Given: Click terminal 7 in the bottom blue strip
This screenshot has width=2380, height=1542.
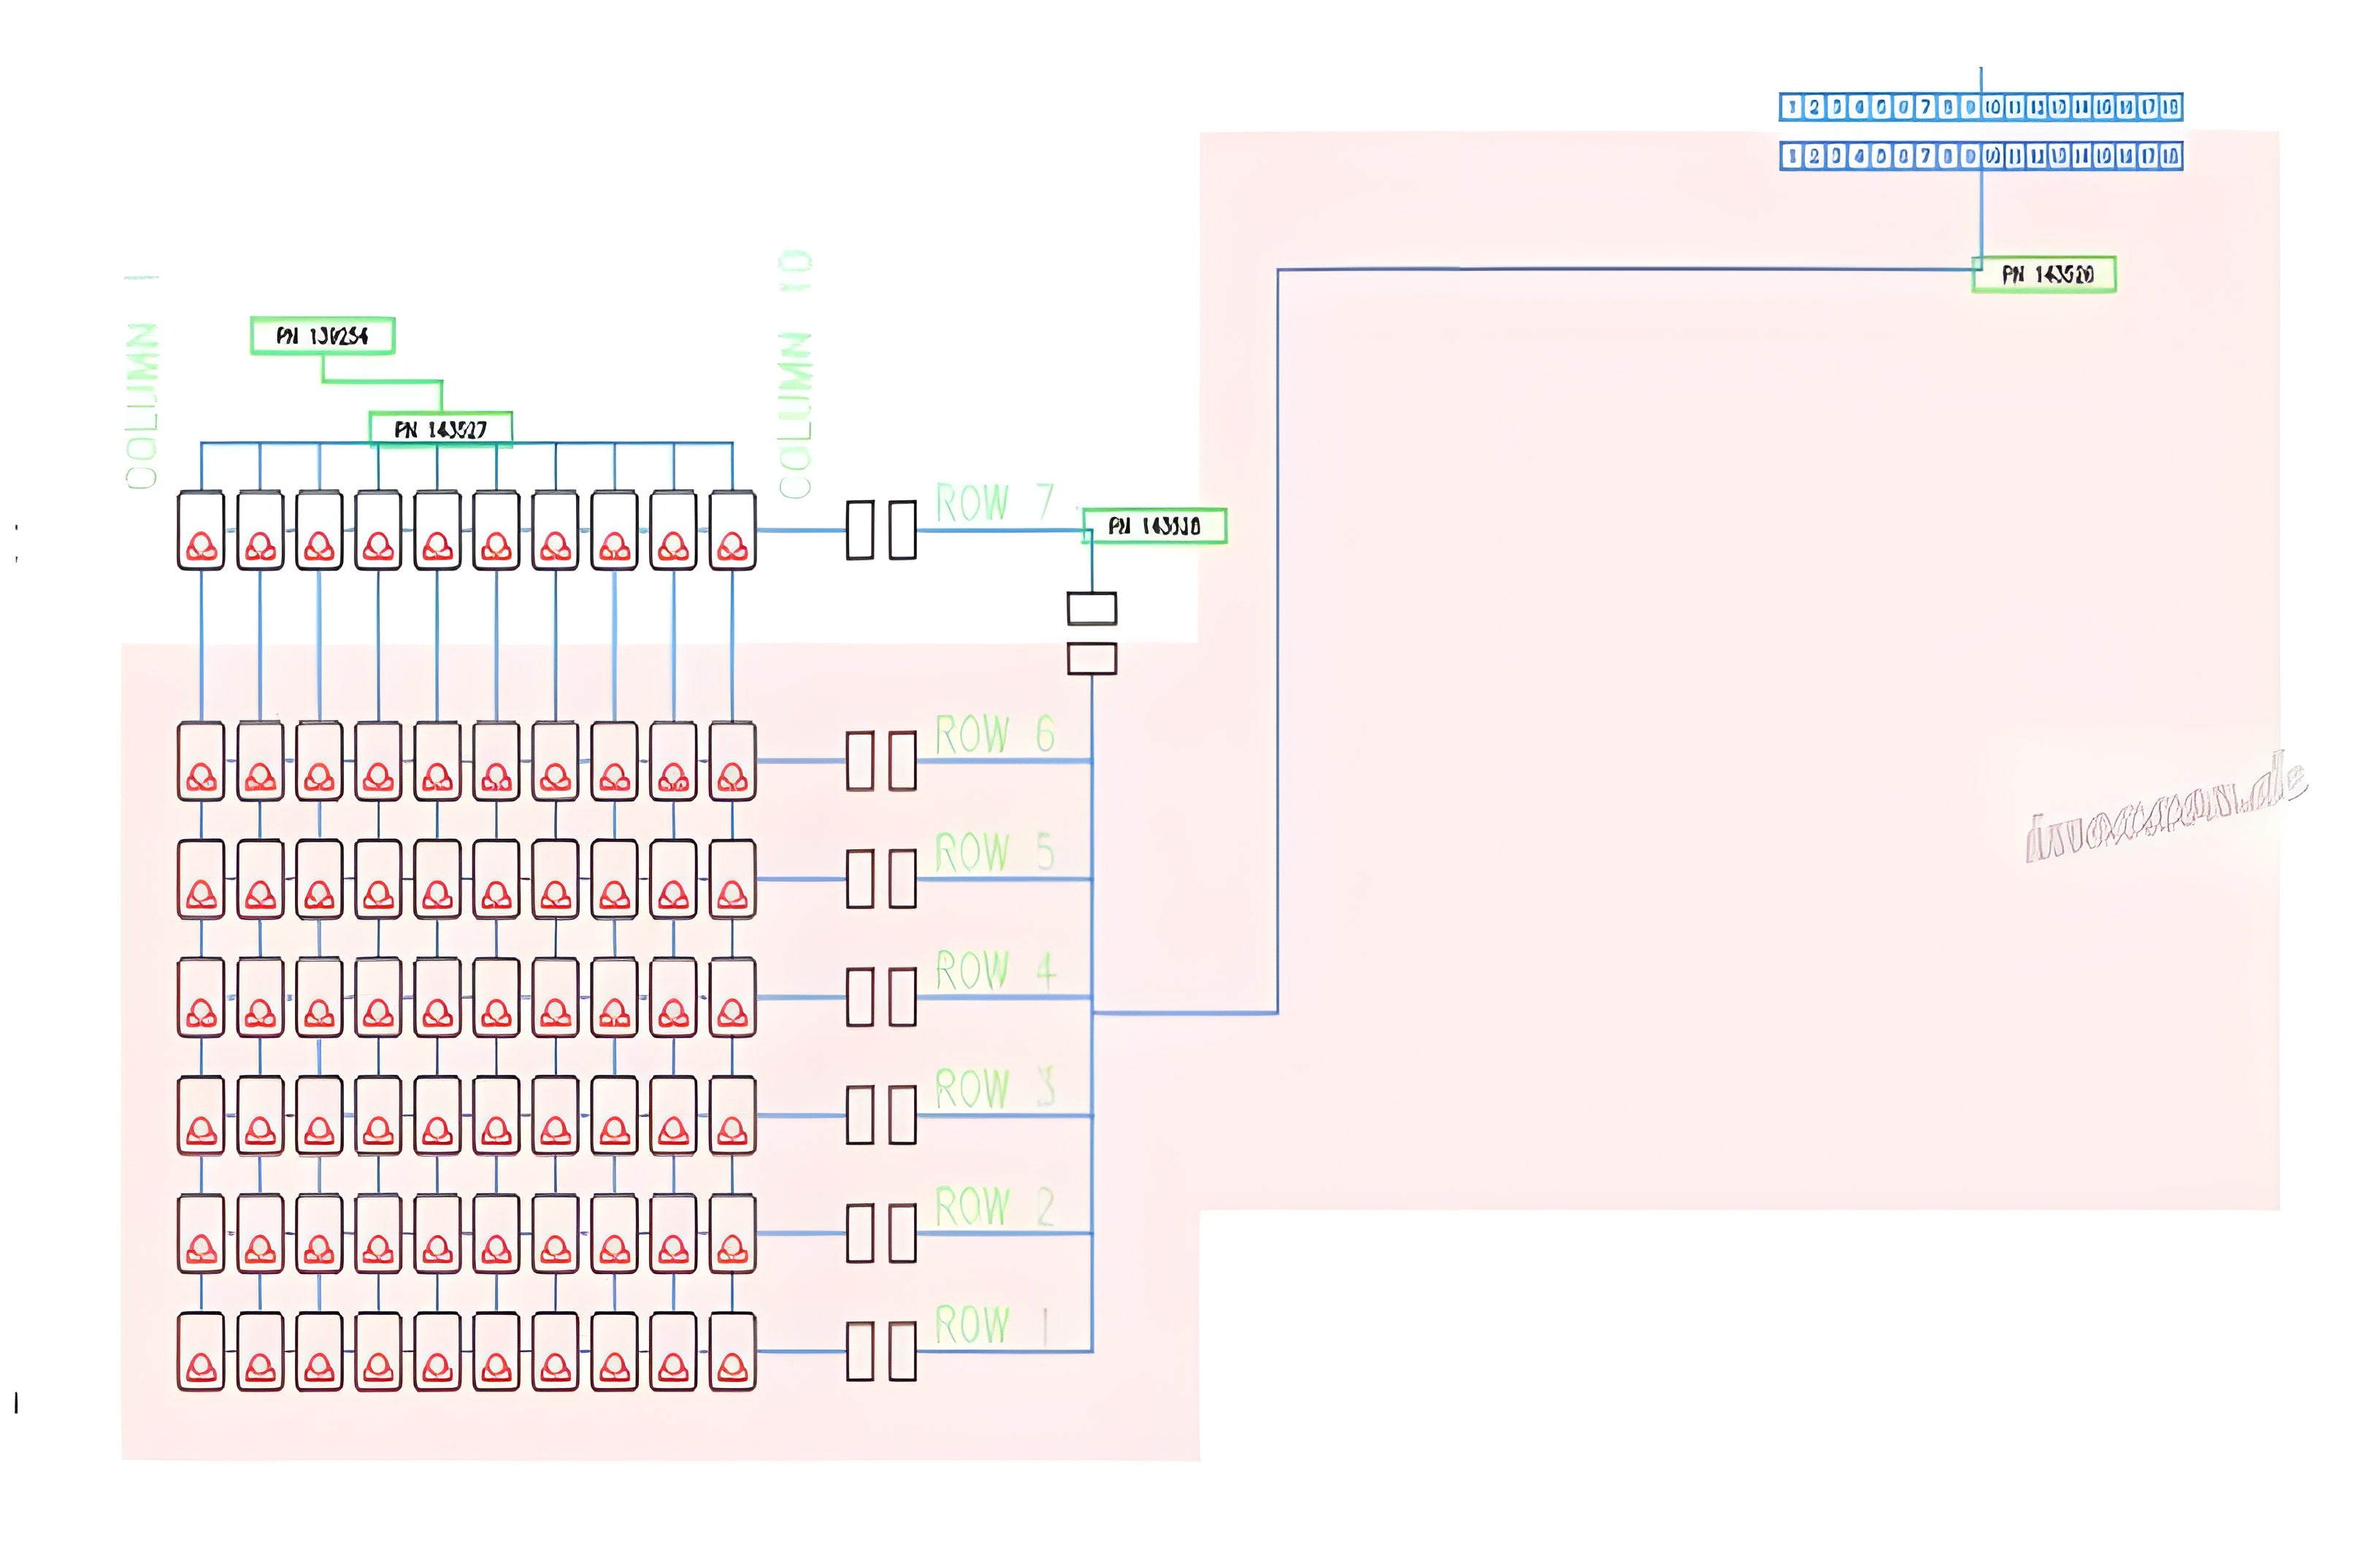Looking at the screenshot, I should (x=1925, y=156).
